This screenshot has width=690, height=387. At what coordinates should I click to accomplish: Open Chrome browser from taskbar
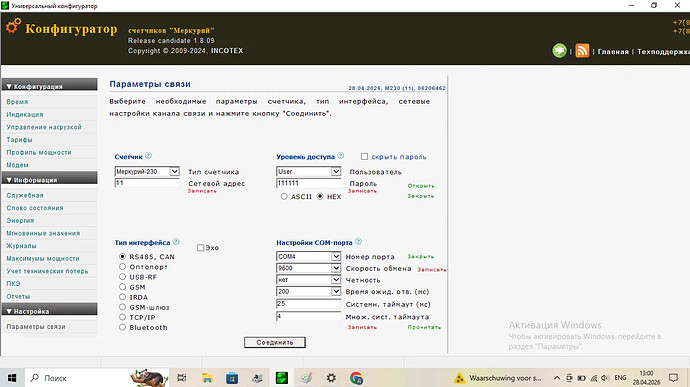[x=356, y=378]
